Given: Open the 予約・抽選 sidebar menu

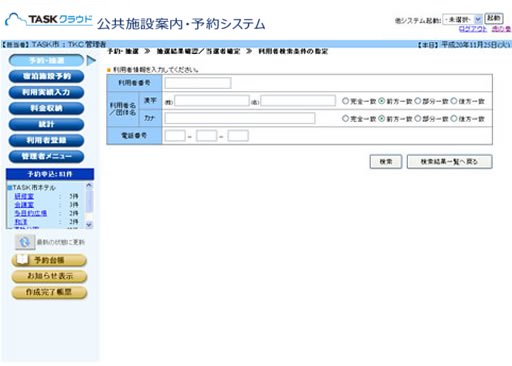Looking at the screenshot, I should (x=46, y=60).
